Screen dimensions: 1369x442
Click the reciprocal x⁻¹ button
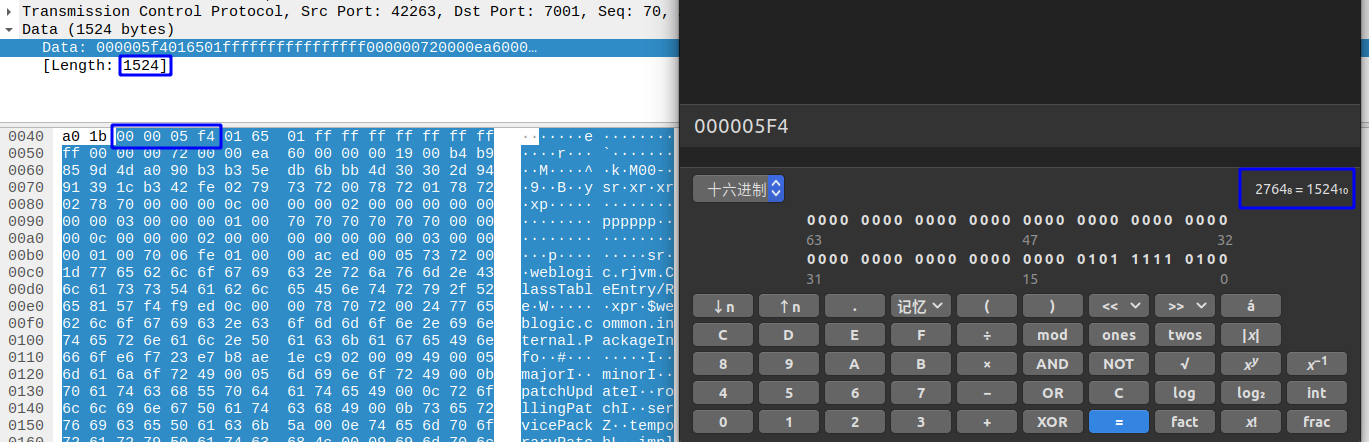1316,364
